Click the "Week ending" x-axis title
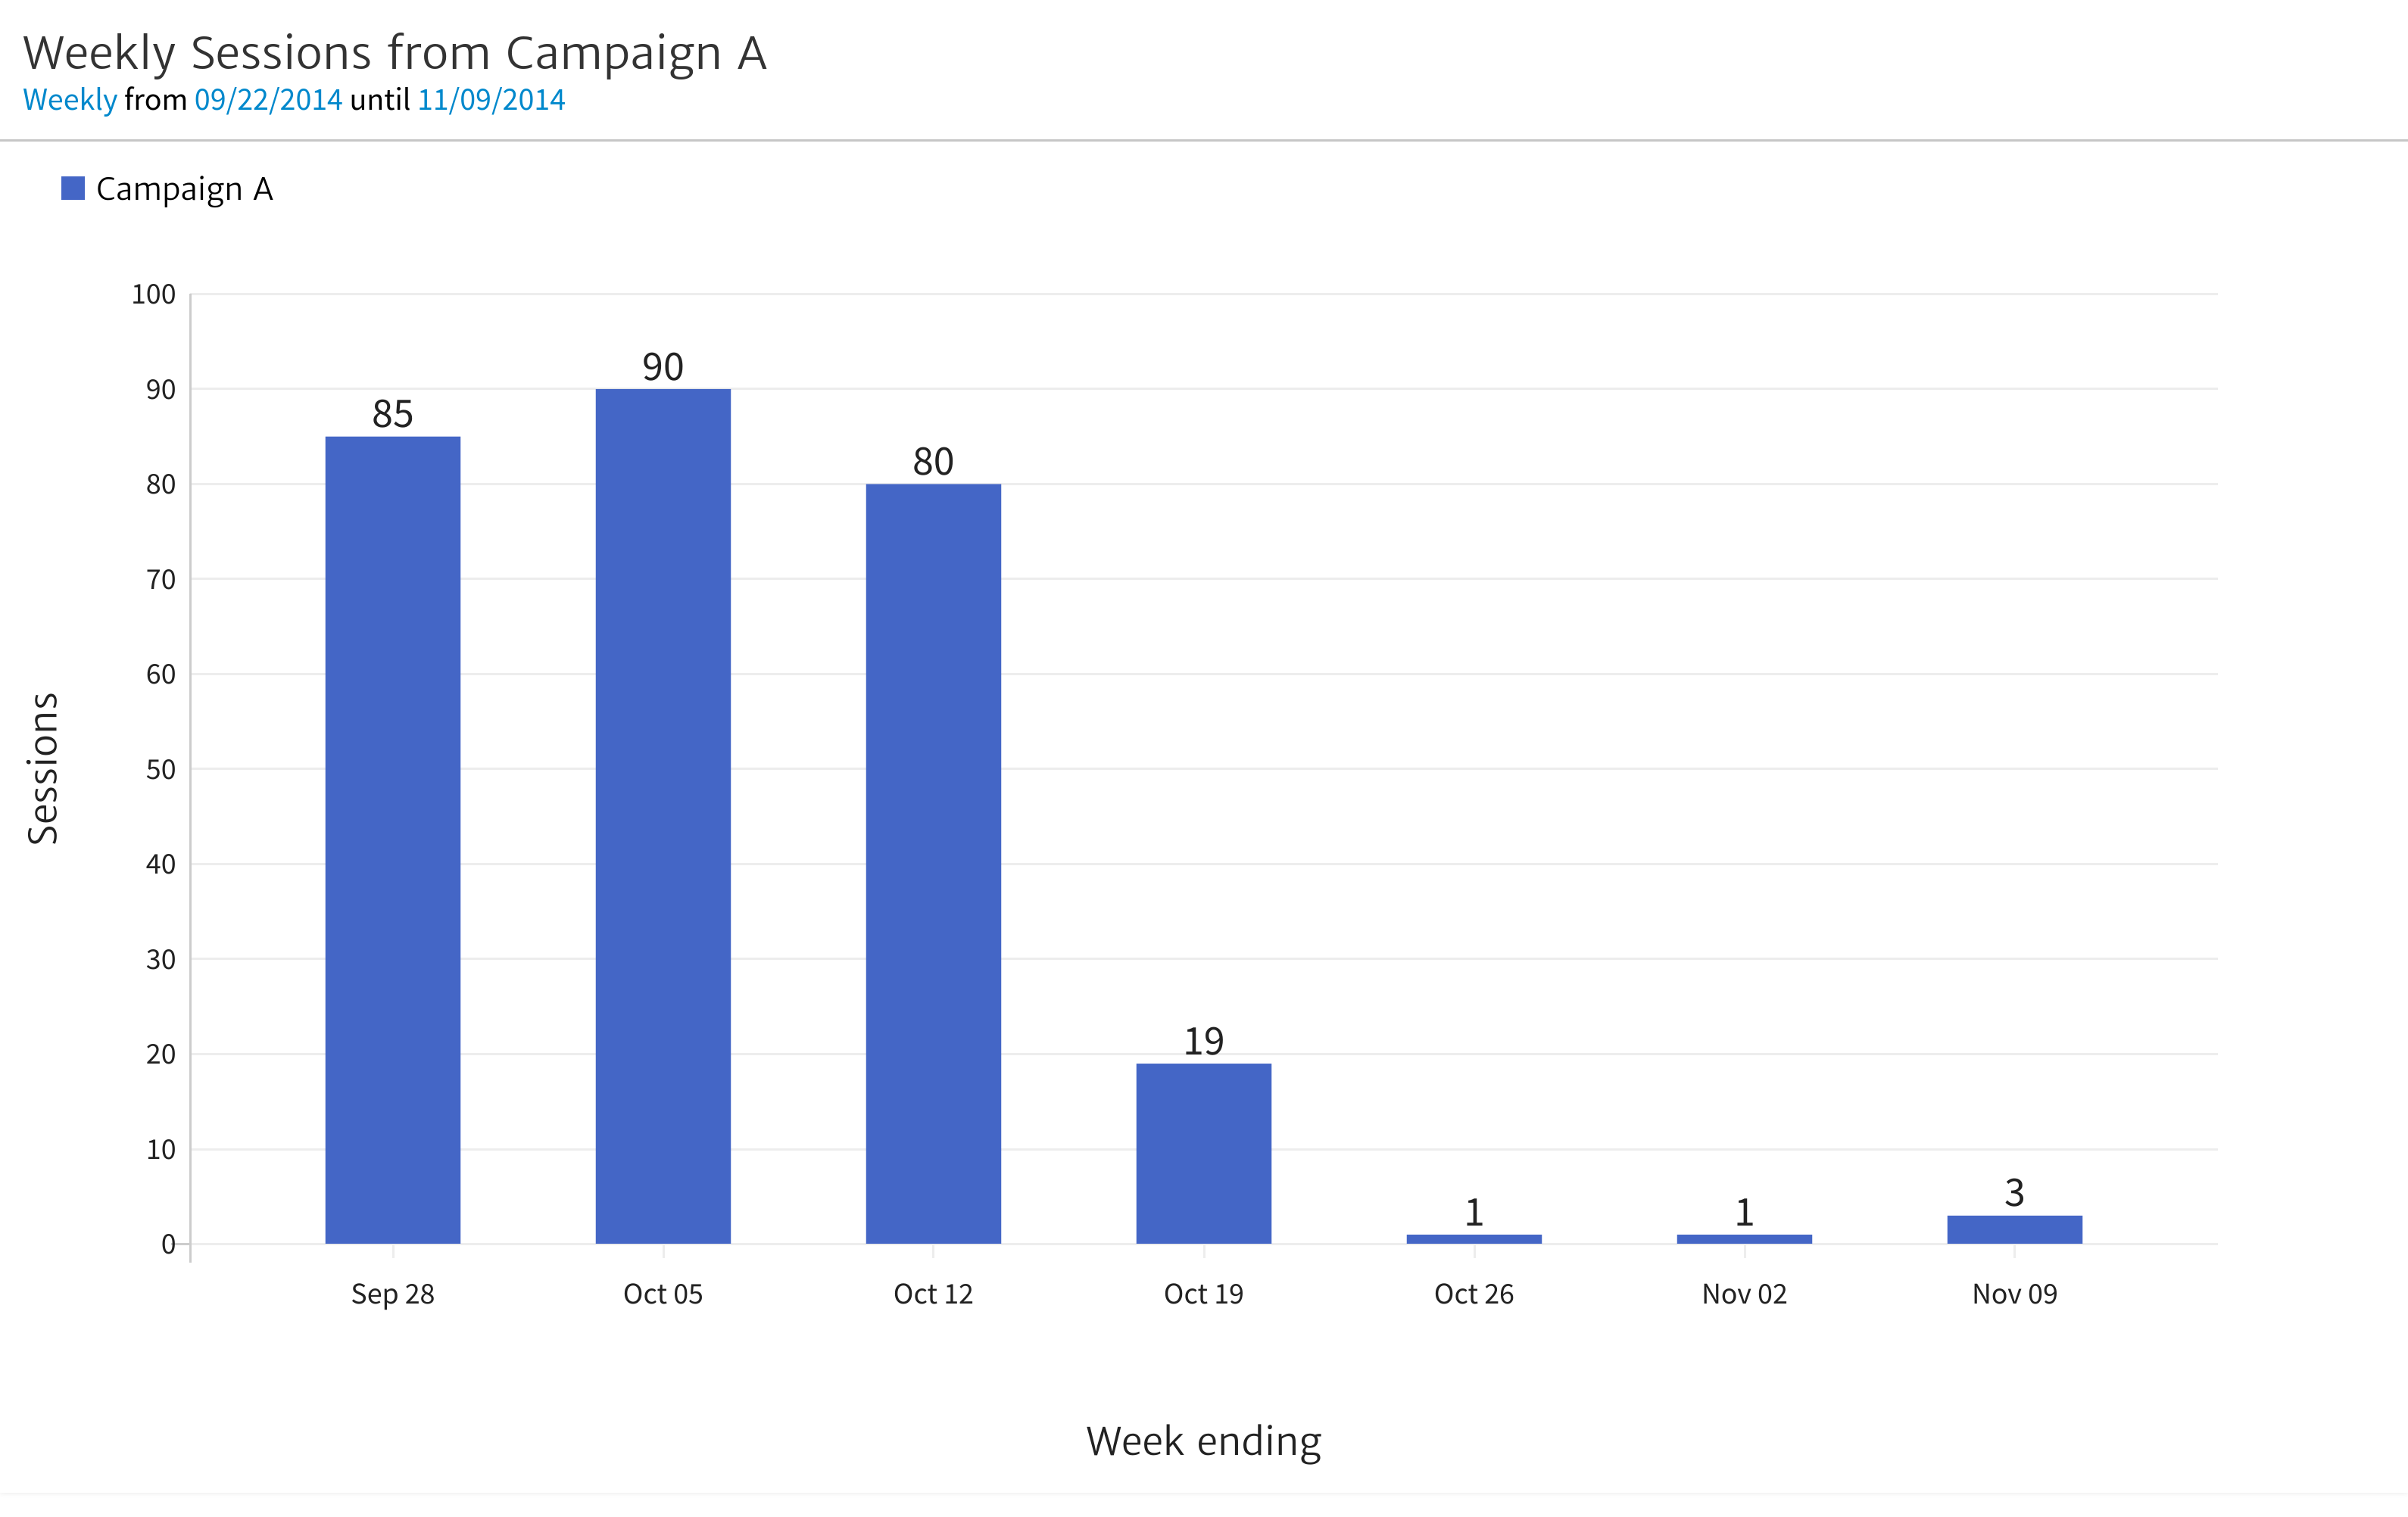 coord(1203,1441)
